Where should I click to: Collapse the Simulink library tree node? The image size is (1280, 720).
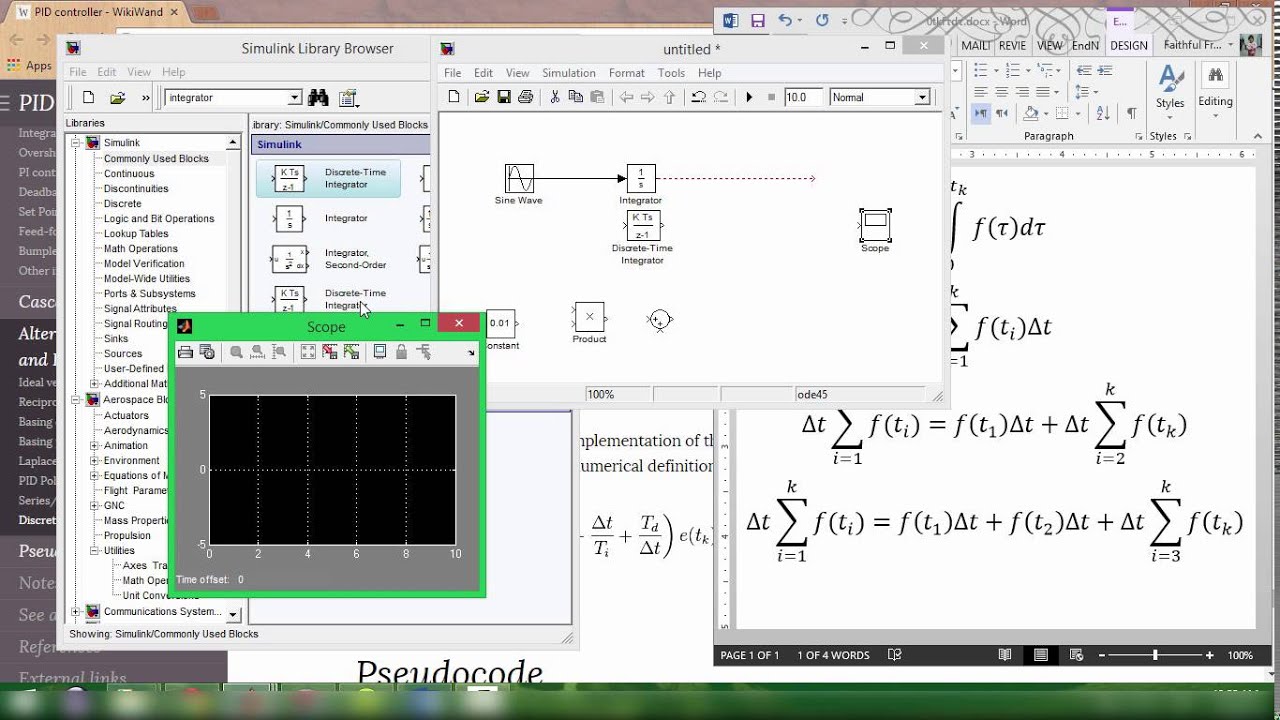pyautogui.click(x=75, y=143)
